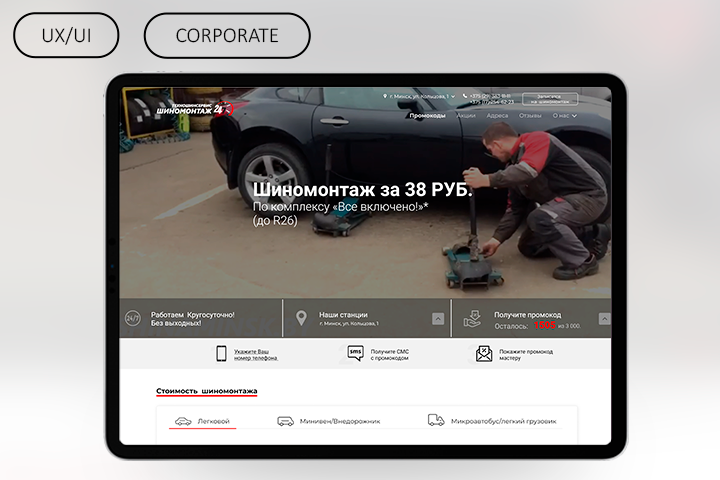Viewport: 720px width, 480px height.
Task: Click the hero heading Шиномонтаж за 38 РУБ.
Action: (362, 189)
